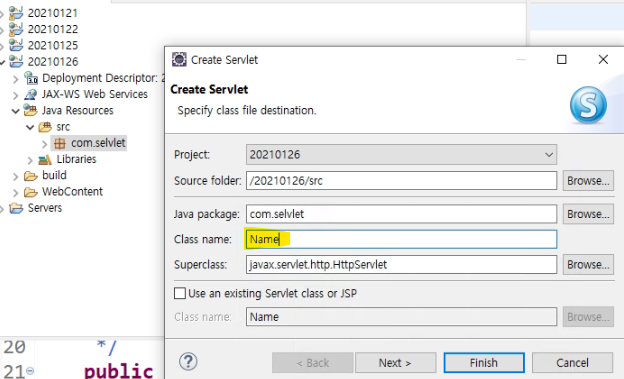Click the com.selvlet package icon
The width and height of the screenshot is (624, 379).
[x=60, y=143]
